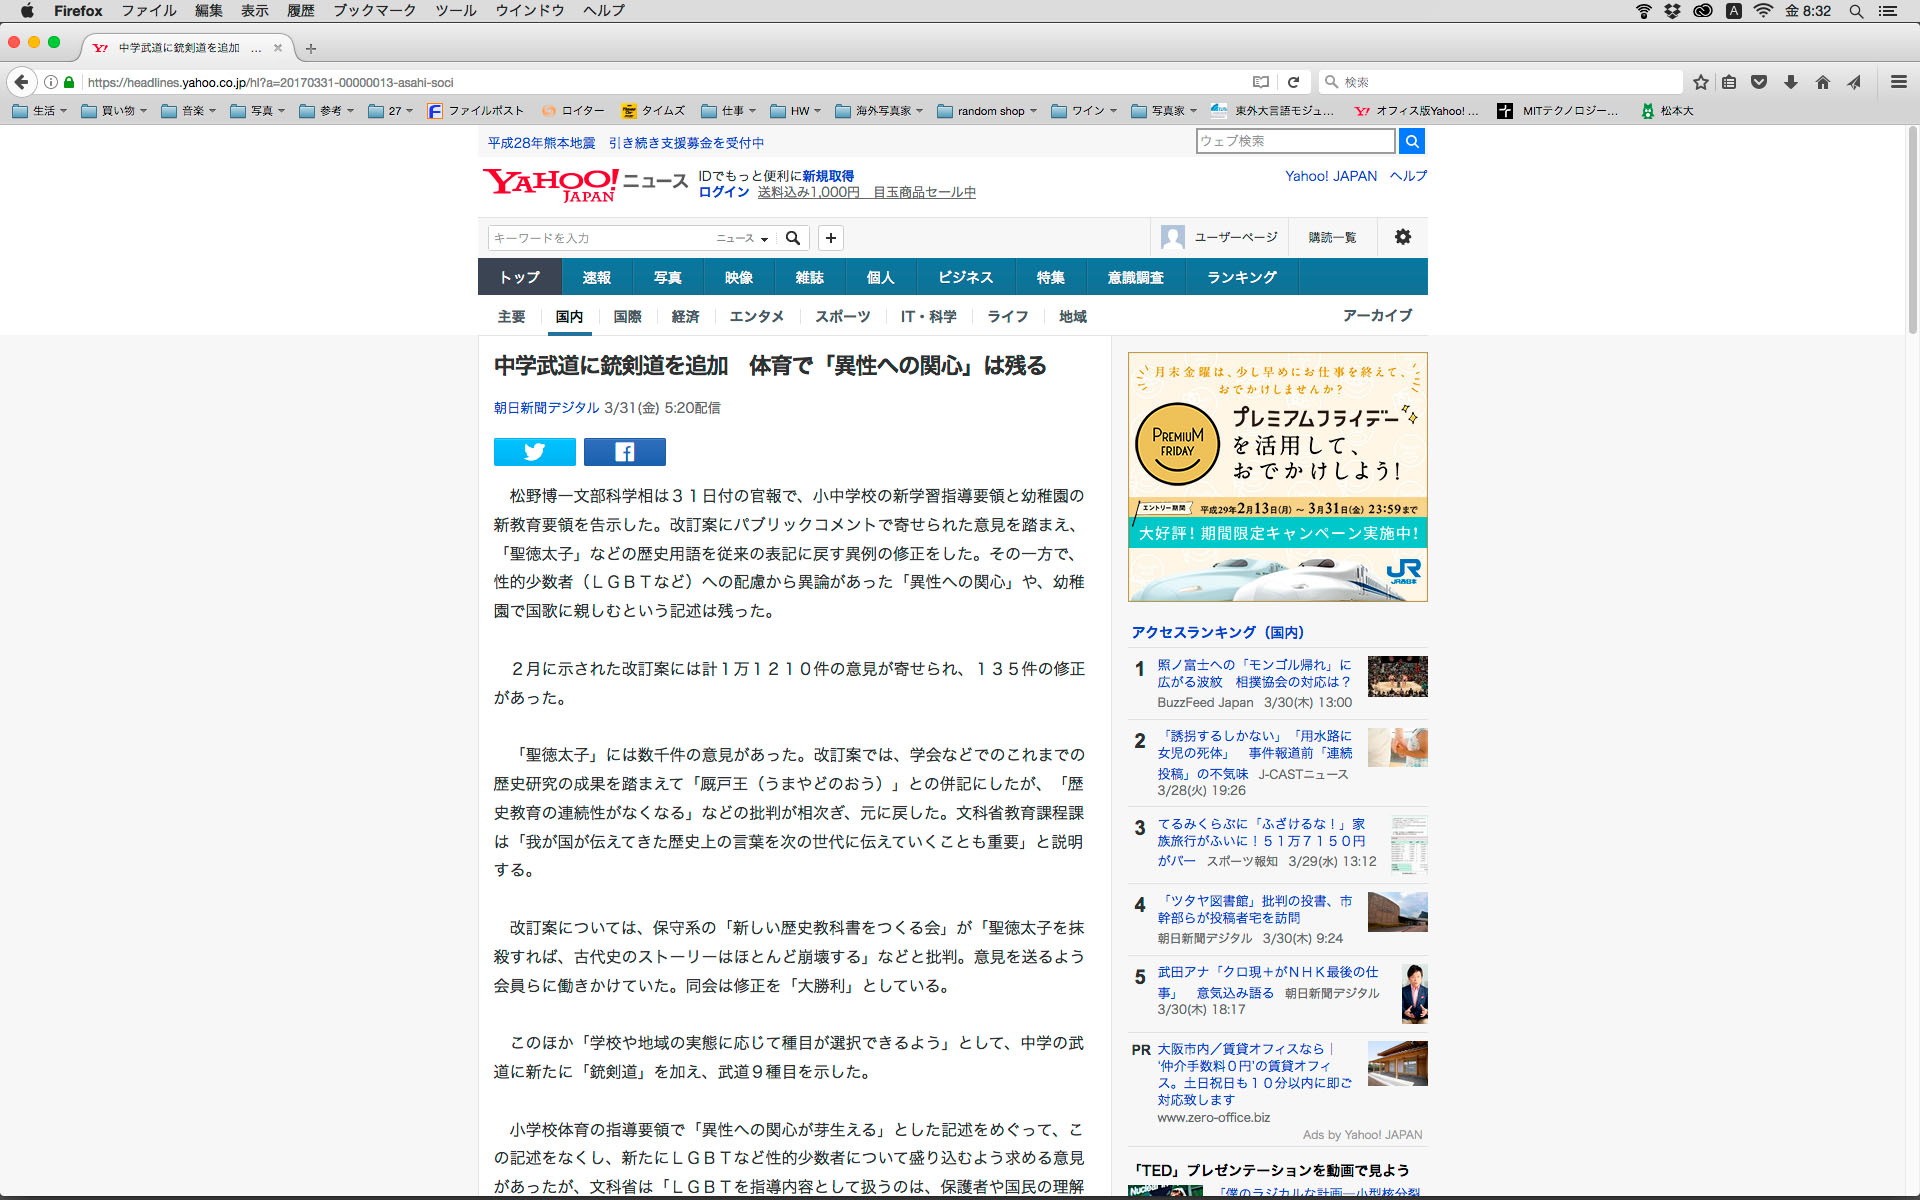Share article via Twitter button
The image size is (1920, 1200).
[534, 452]
